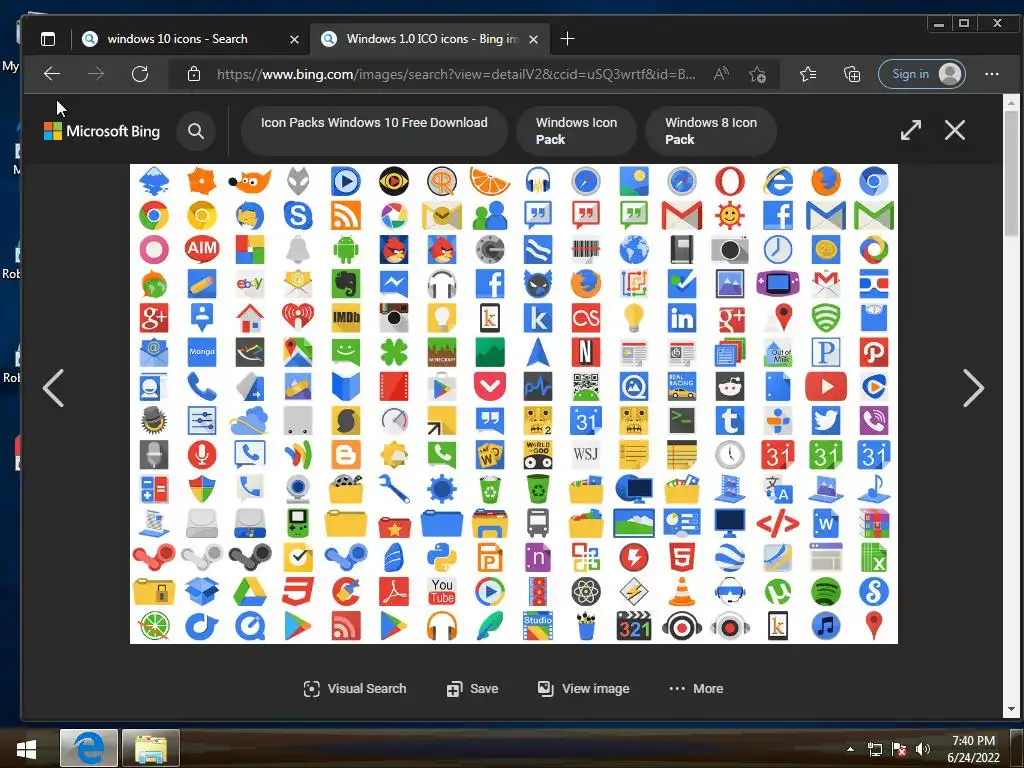Save the image to collection
Image resolution: width=1024 pixels, height=768 pixels.
[472, 688]
